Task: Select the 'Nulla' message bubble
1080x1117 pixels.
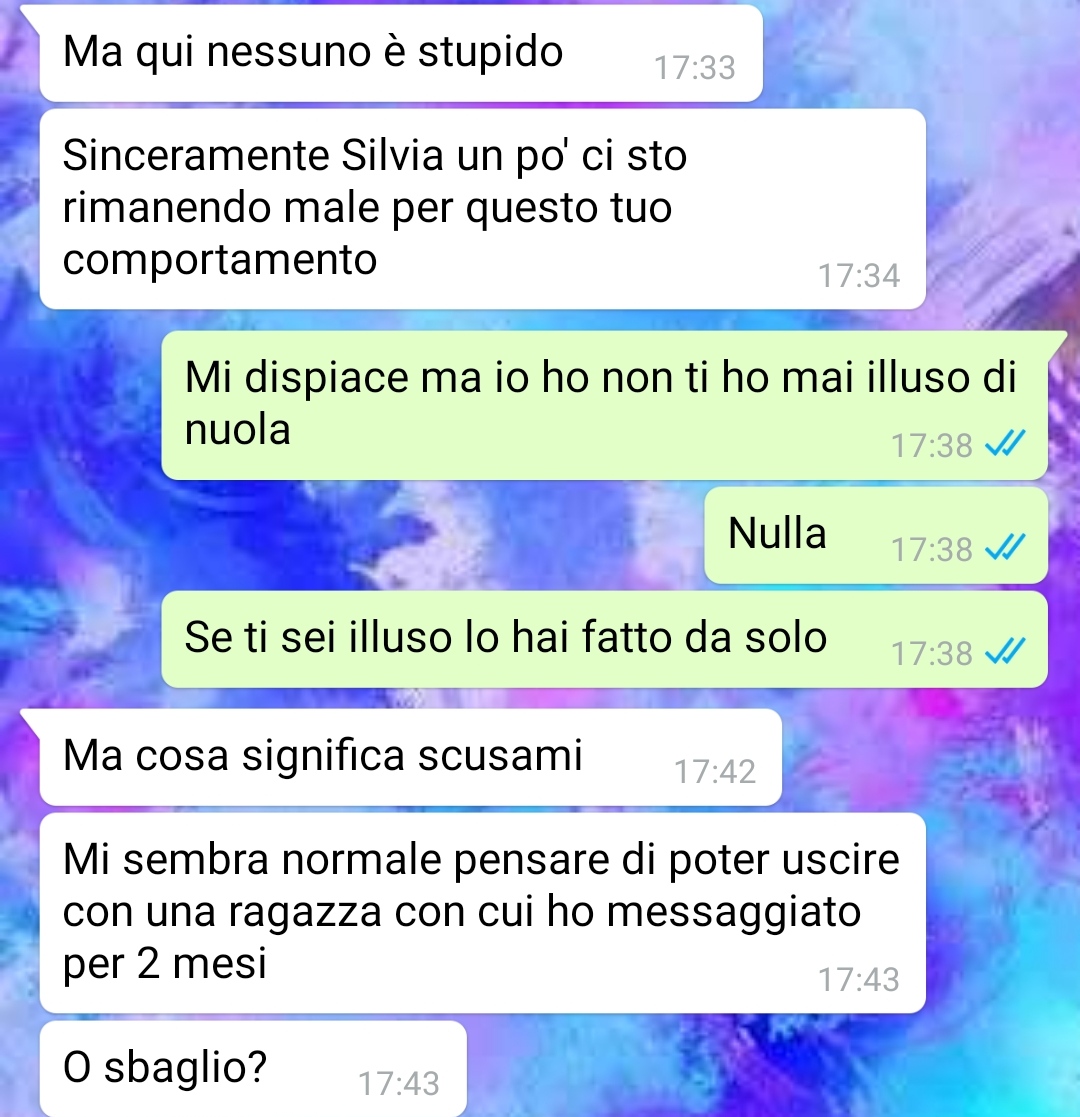Action: pyautogui.click(x=876, y=535)
